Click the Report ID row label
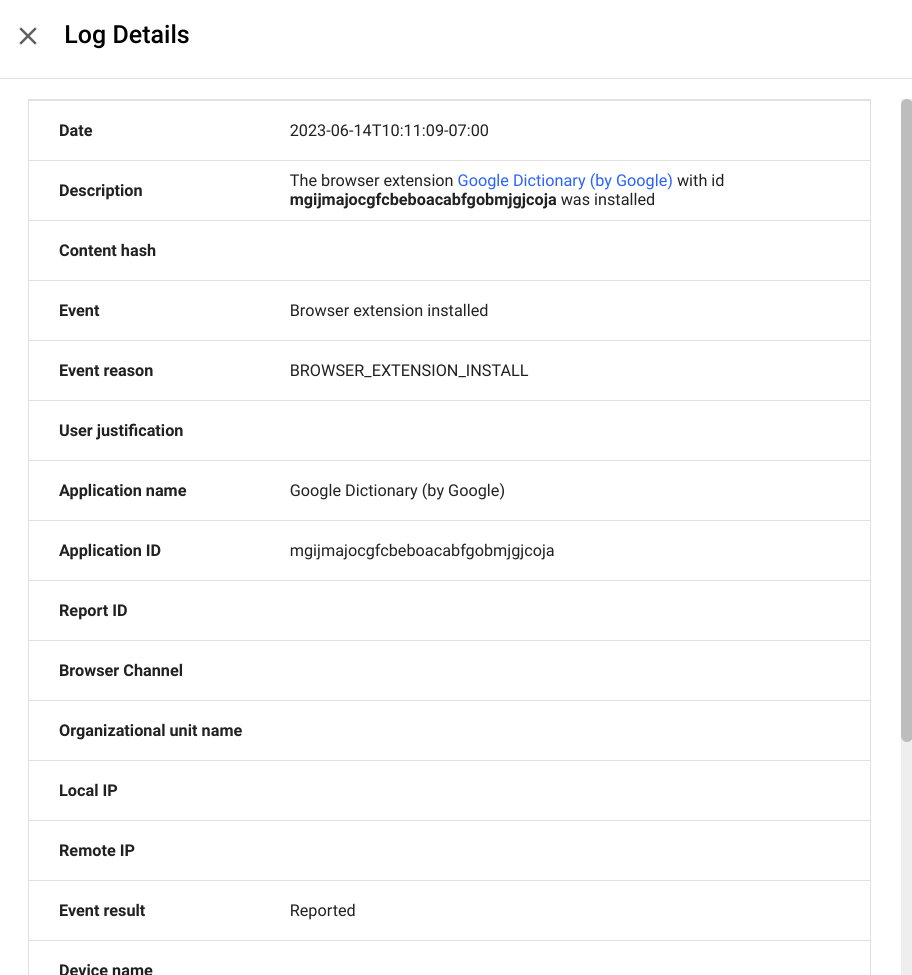The image size is (912, 975). (x=93, y=611)
